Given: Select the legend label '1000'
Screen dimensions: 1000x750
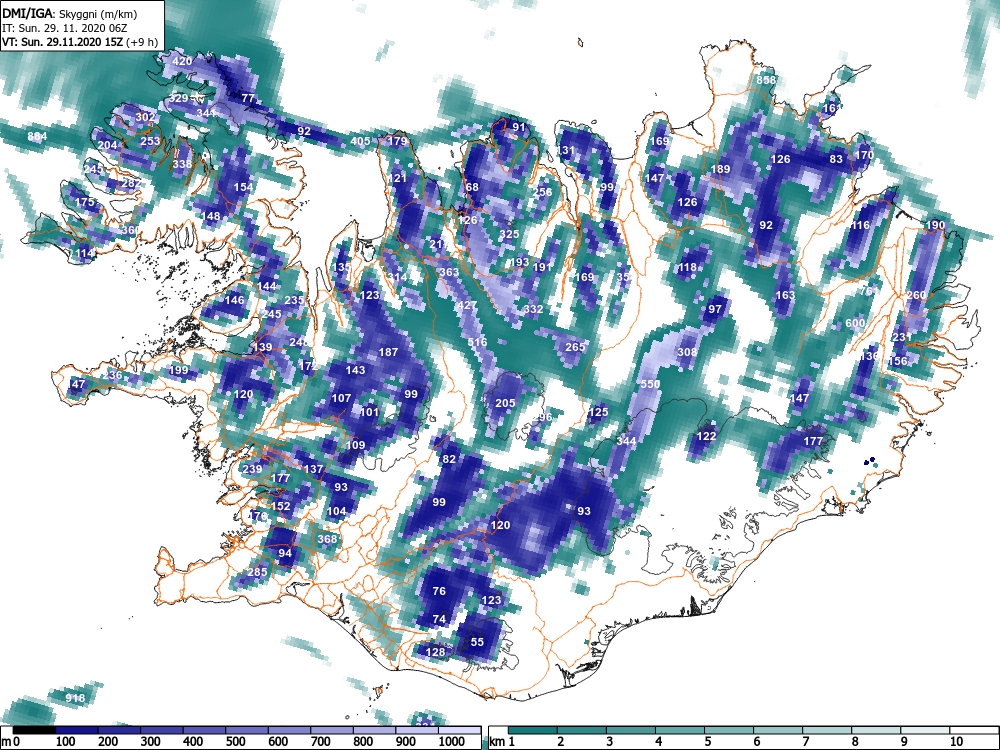Looking at the screenshot, I should pos(452,741).
